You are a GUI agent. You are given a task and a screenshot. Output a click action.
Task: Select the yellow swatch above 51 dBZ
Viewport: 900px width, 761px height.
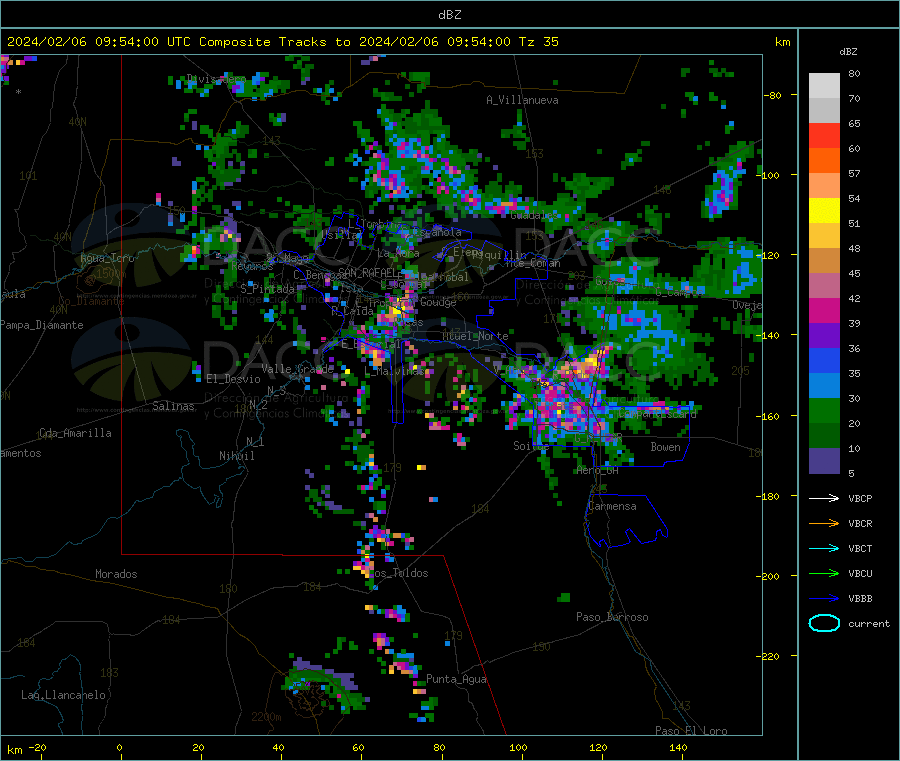click(x=824, y=211)
